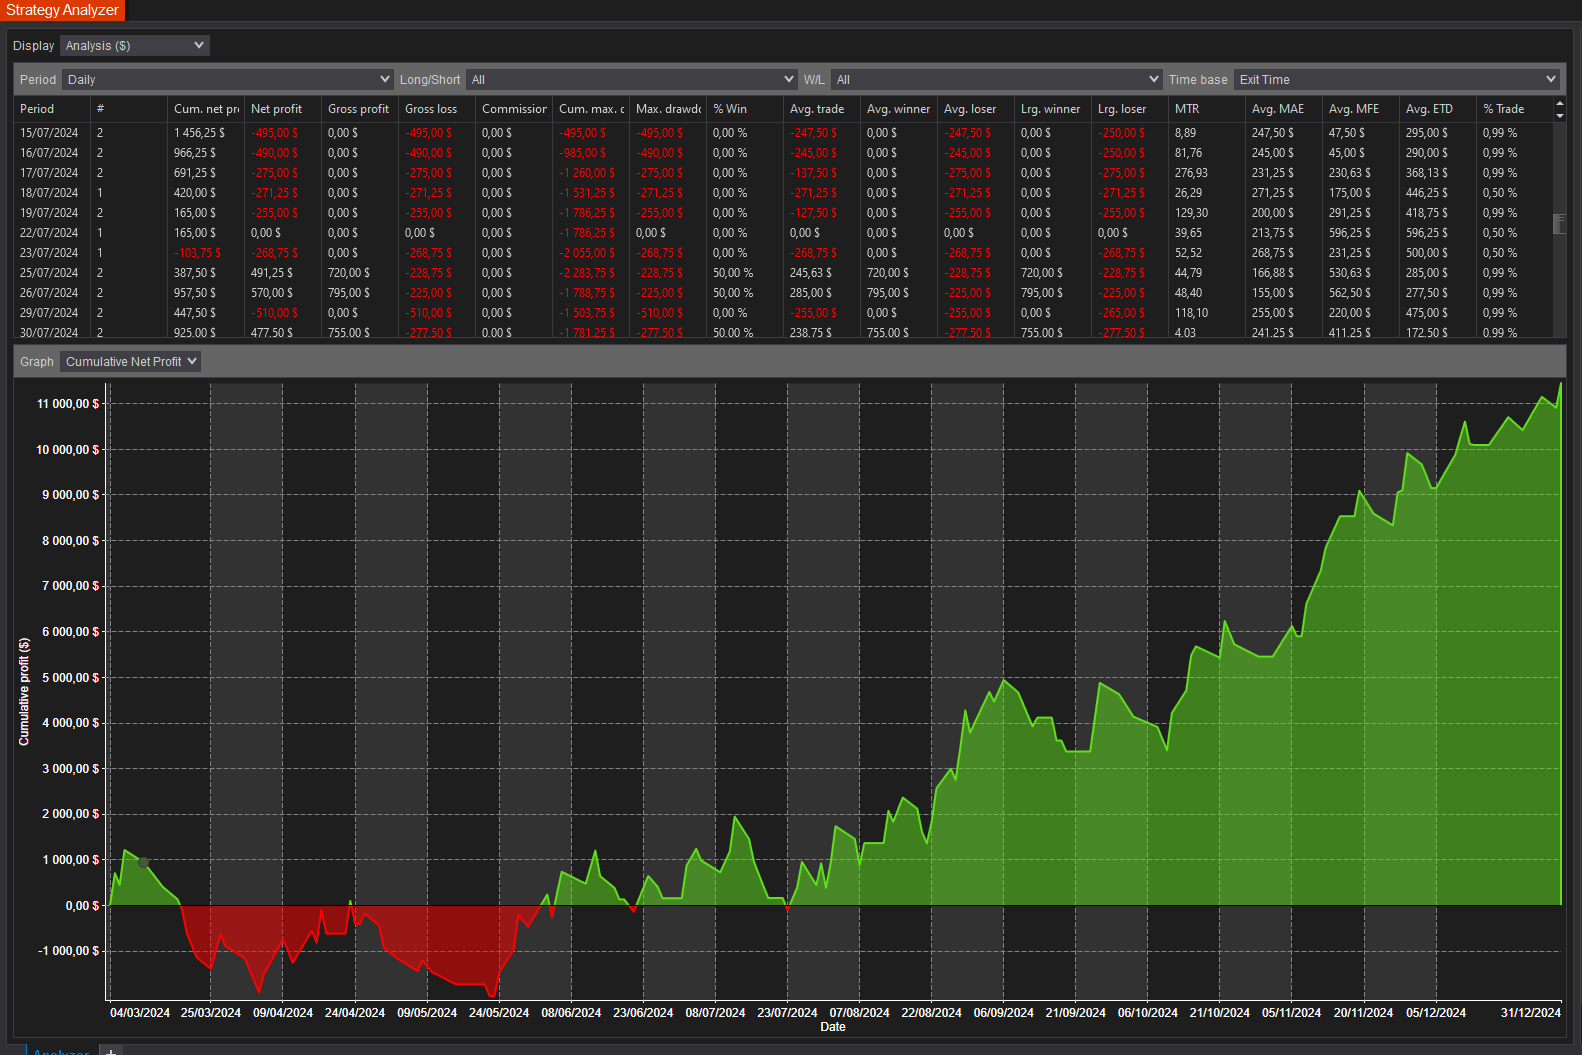Sort table by Period column header
This screenshot has width=1582, height=1055.
tap(52, 109)
